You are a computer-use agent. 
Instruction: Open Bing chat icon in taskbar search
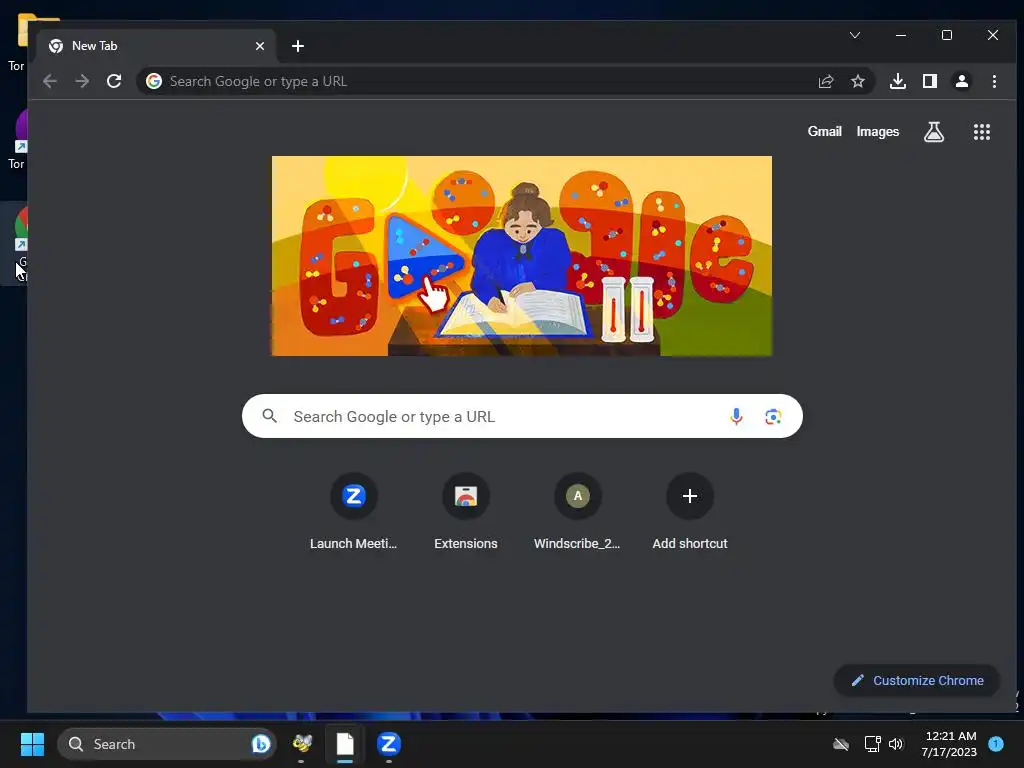[x=261, y=744]
